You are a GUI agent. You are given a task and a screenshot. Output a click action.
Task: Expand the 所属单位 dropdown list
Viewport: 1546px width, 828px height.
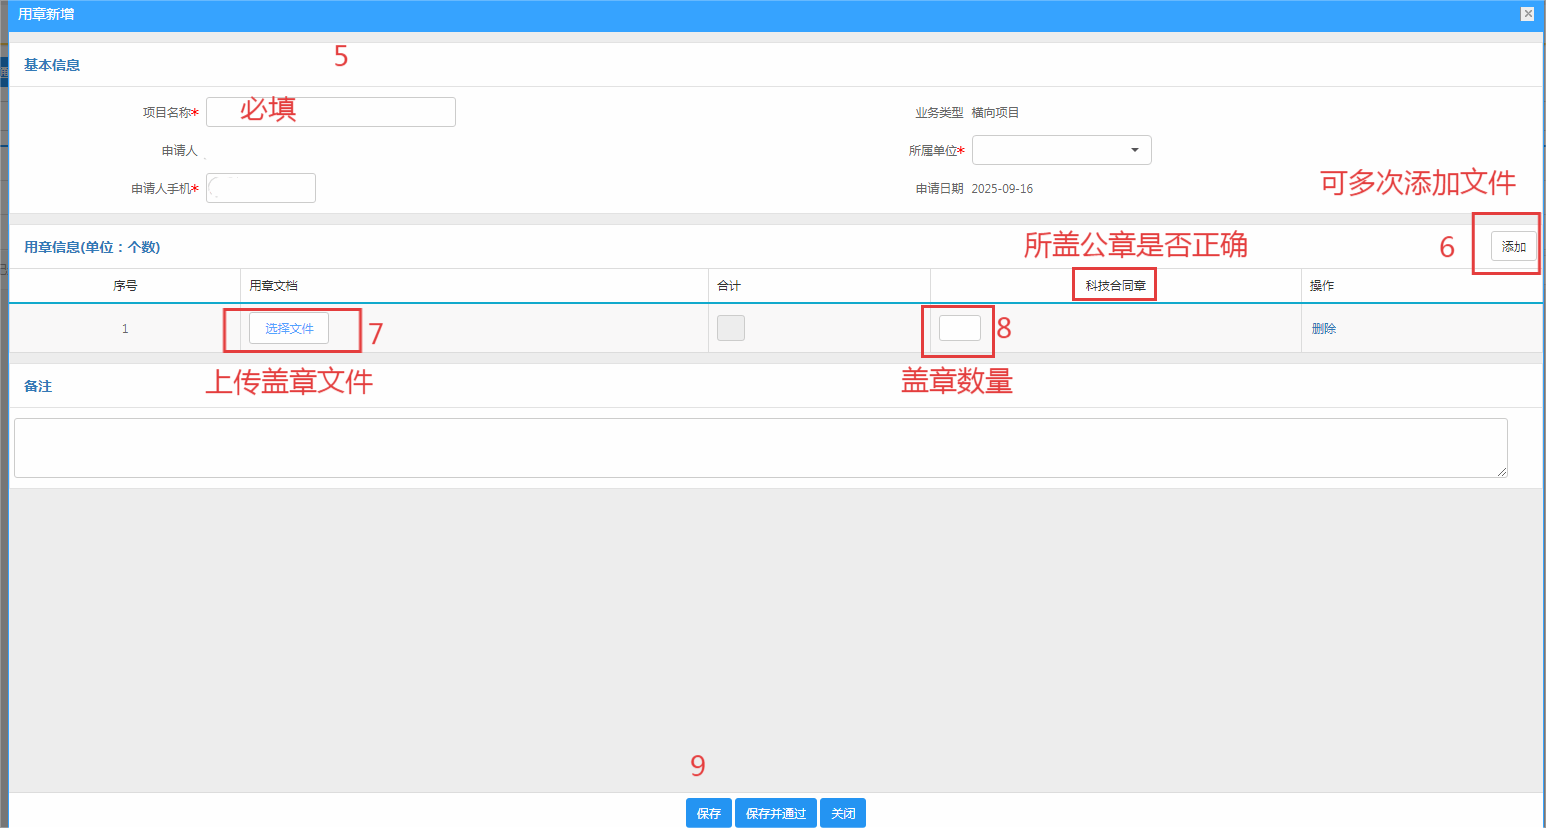coord(1061,150)
